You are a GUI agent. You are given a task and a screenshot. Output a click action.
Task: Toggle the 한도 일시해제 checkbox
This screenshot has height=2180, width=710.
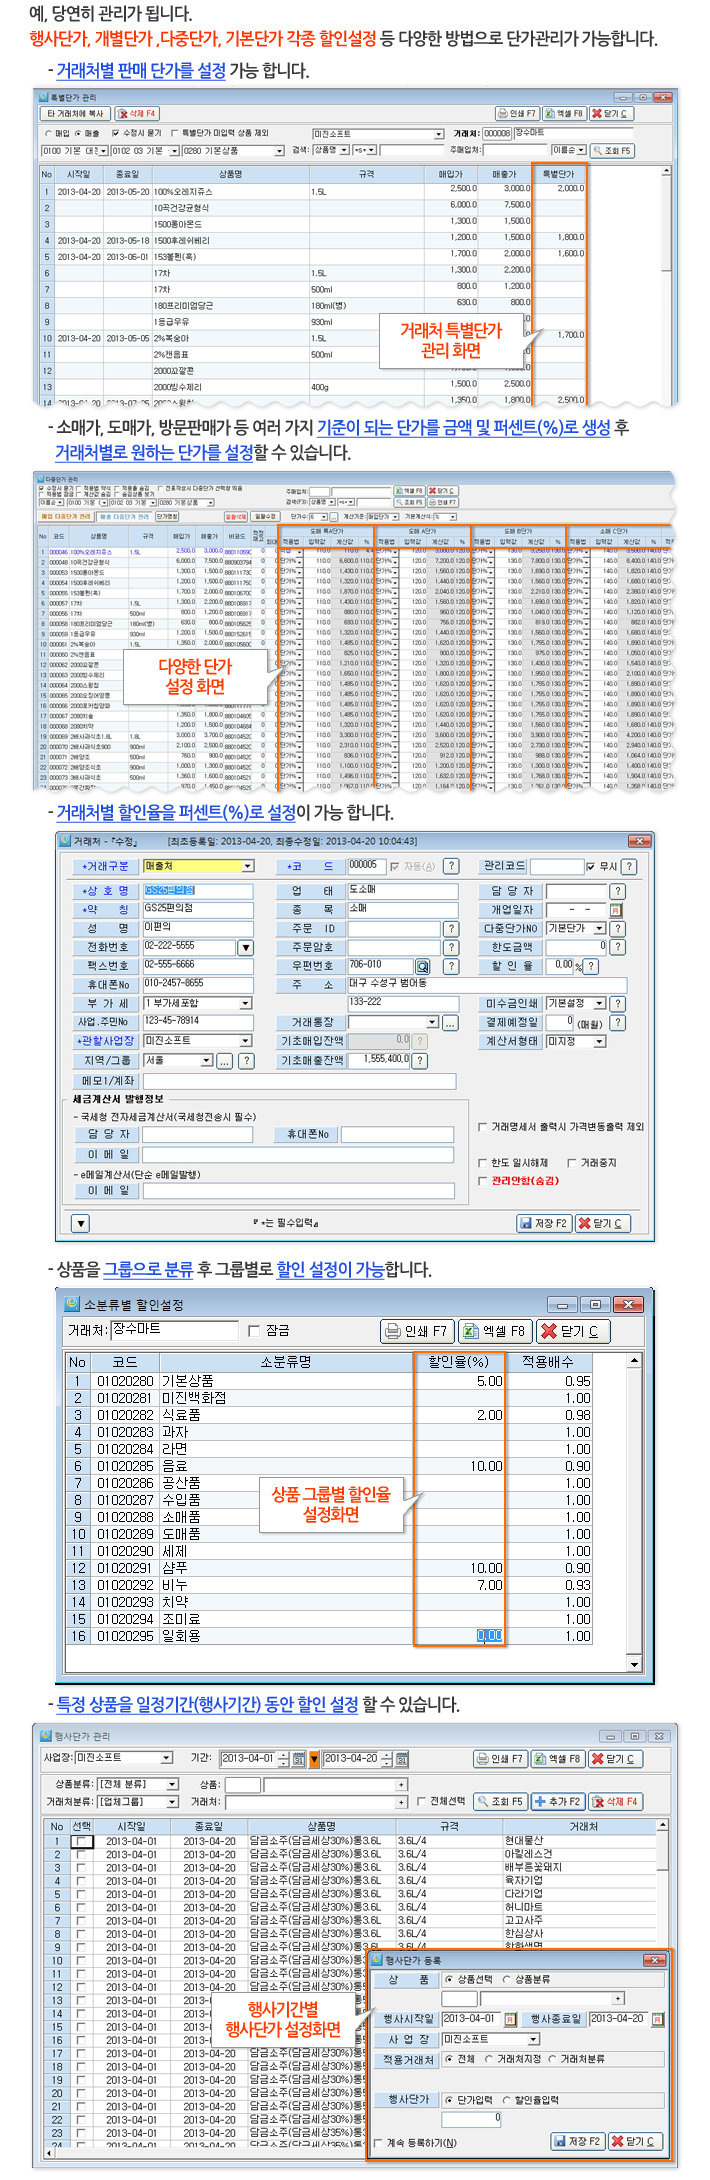(482, 1163)
